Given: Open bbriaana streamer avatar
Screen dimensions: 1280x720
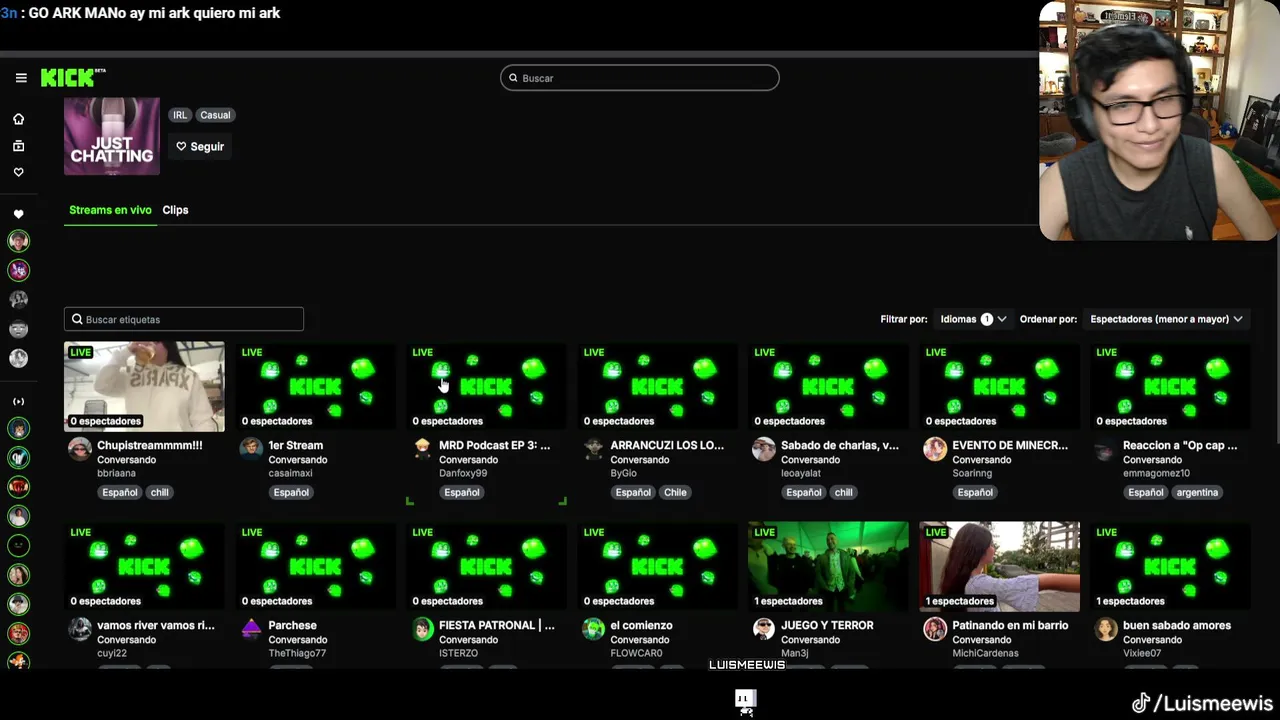Looking at the screenshot, I should click(80, 449).
